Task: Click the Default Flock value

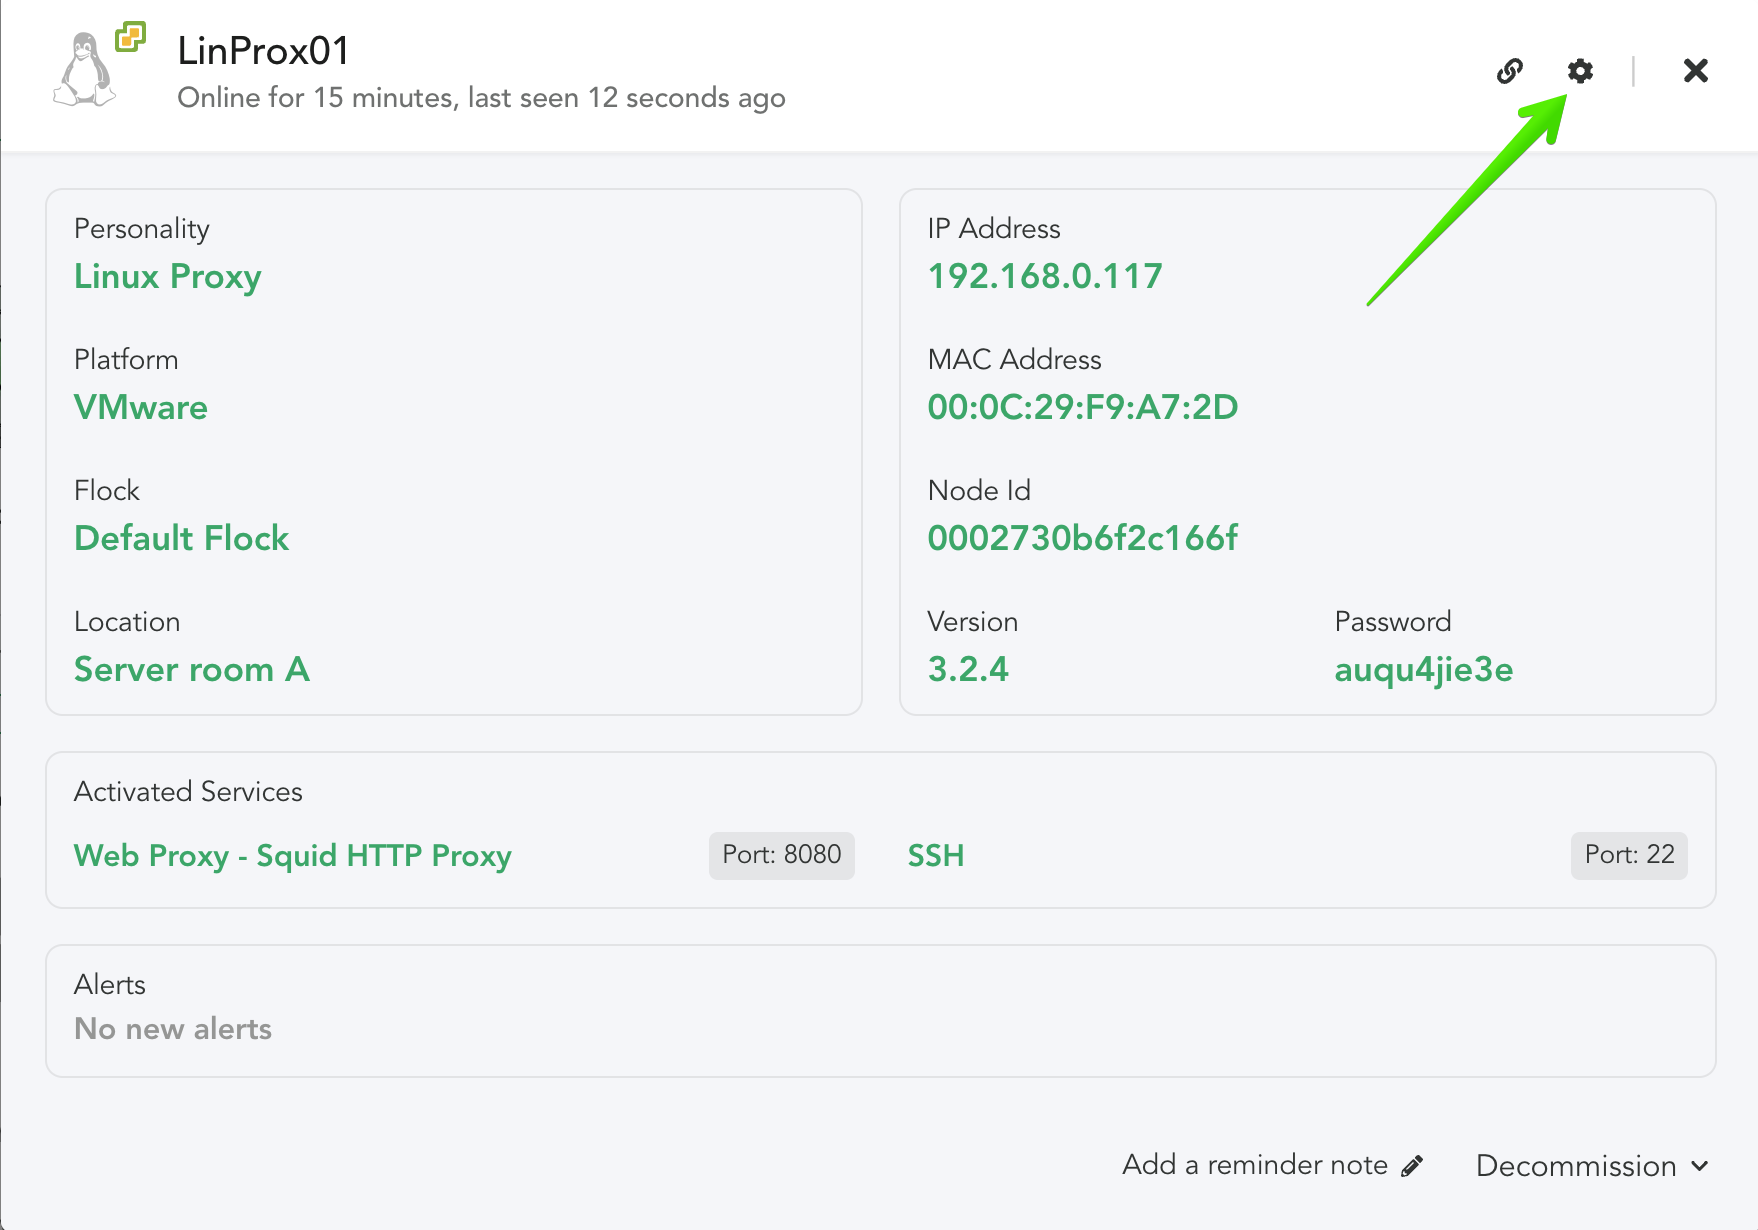Action: point(181,538)
